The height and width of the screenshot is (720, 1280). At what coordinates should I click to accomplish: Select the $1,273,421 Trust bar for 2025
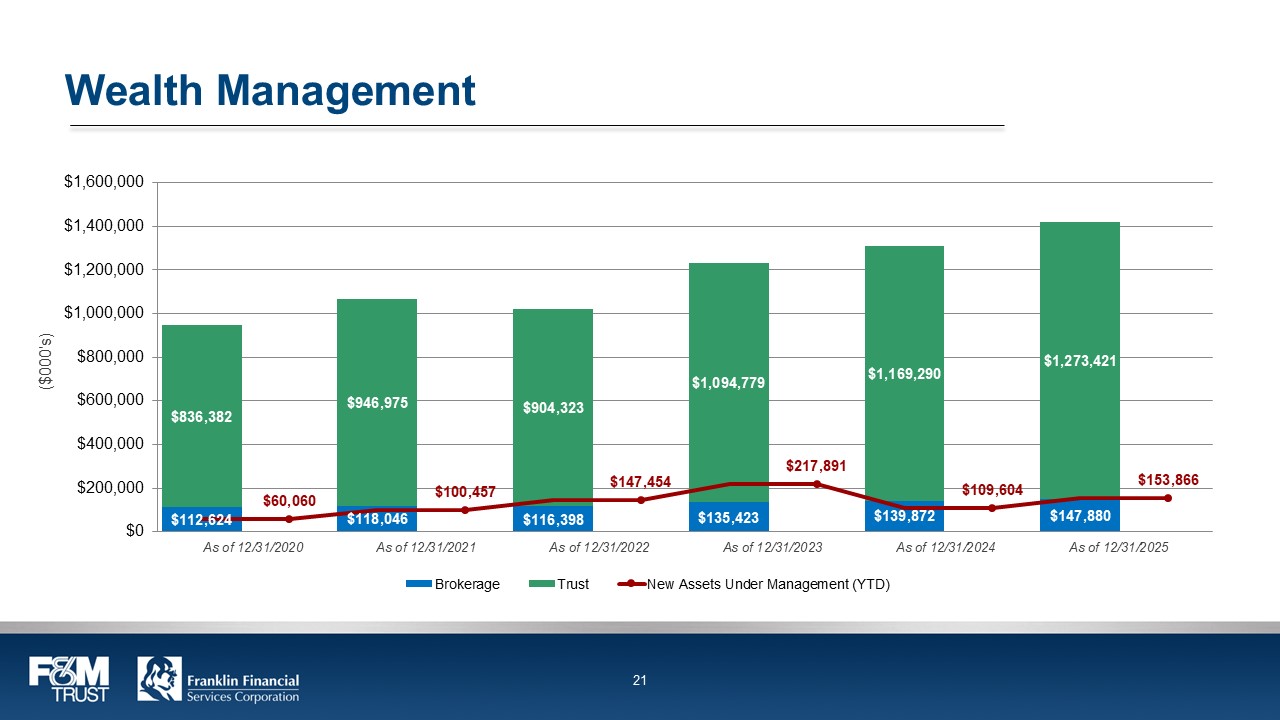1080,361
